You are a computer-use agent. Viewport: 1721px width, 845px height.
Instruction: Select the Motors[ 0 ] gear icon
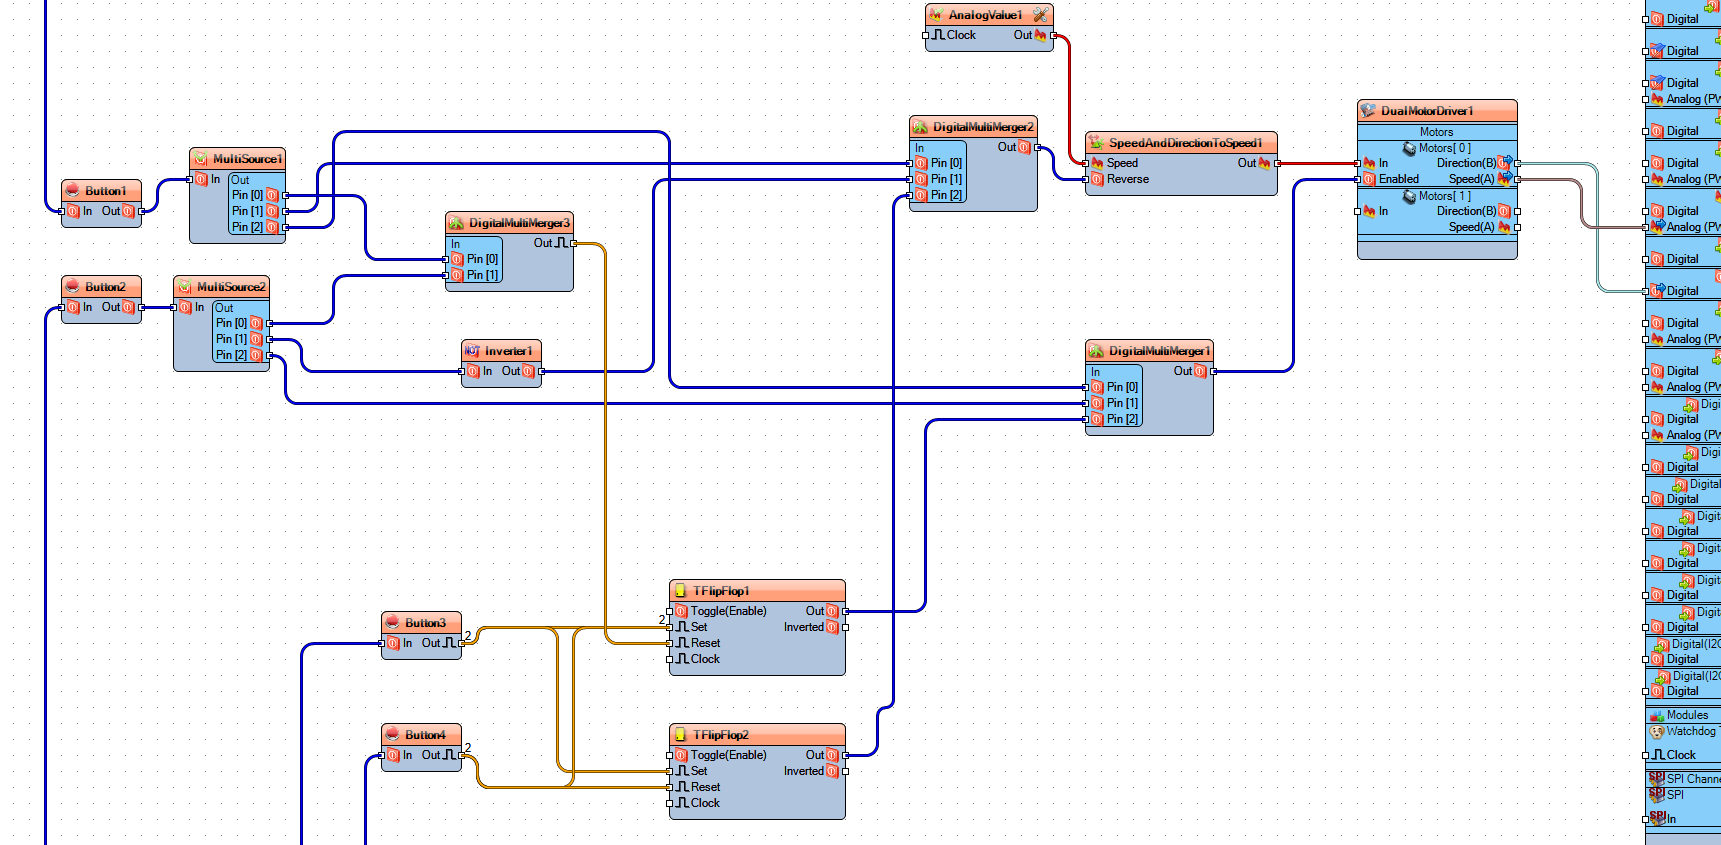pos(1409,148)
